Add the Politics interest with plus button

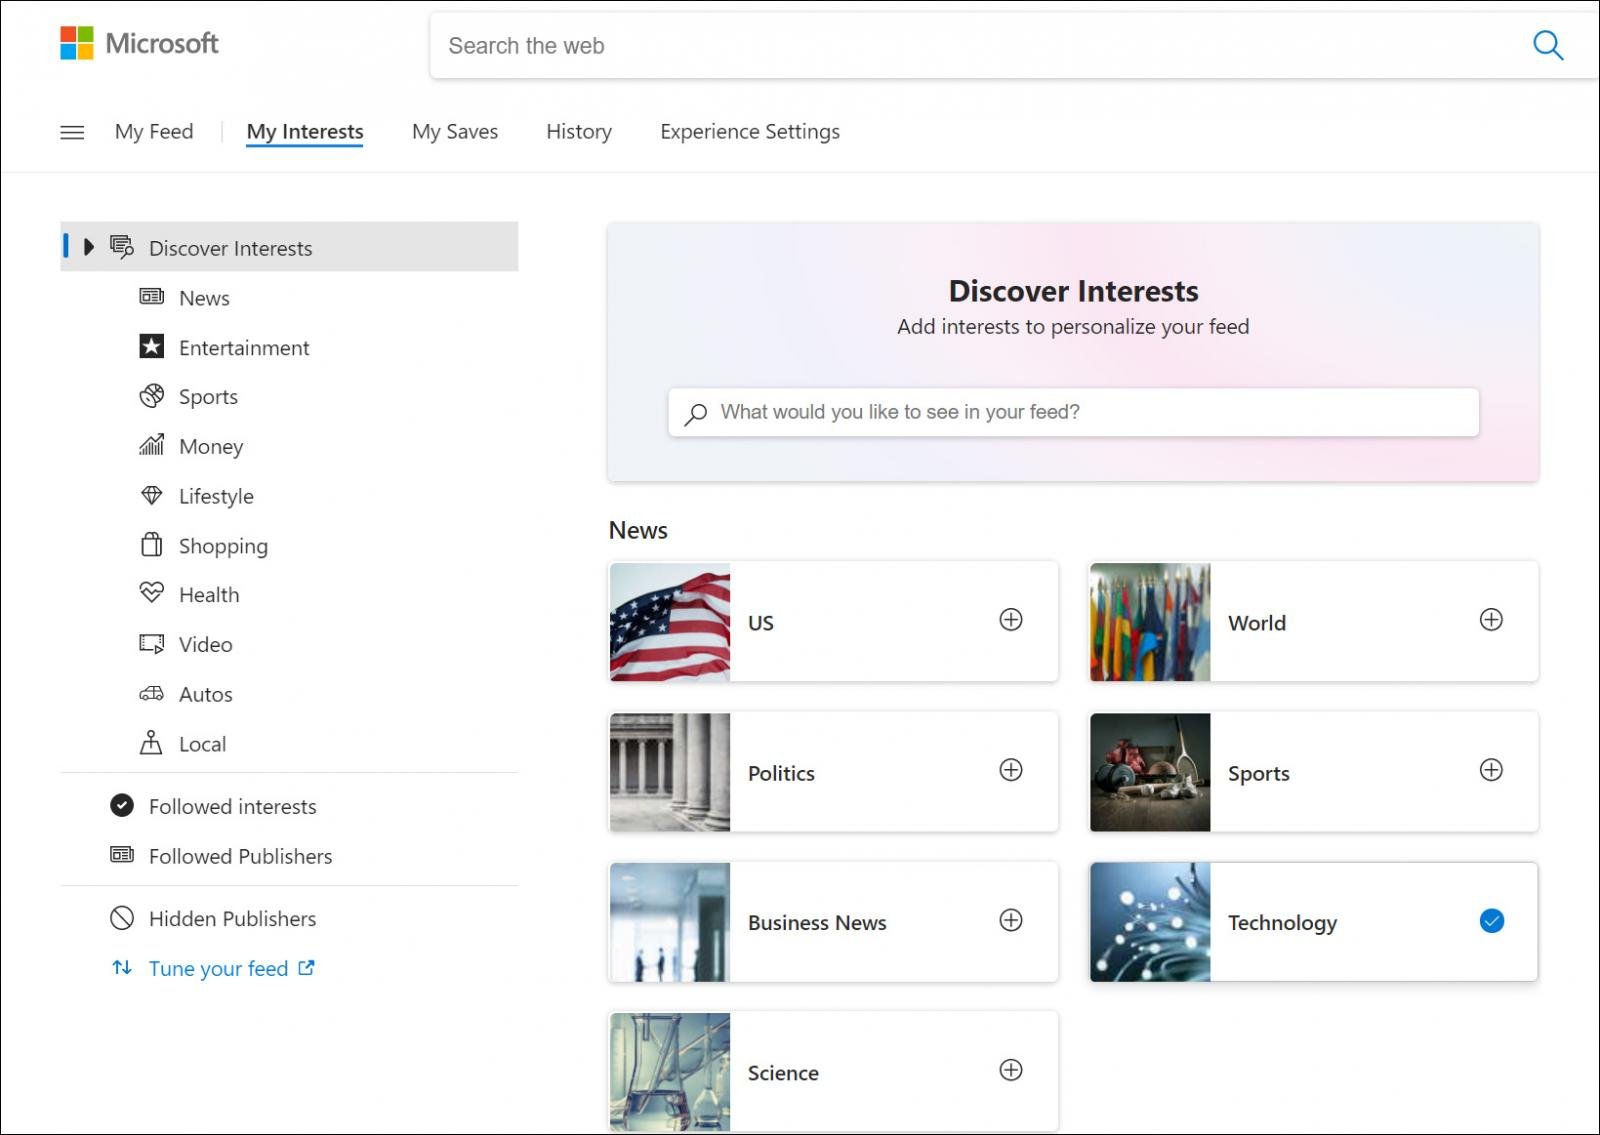point(1011,770)
